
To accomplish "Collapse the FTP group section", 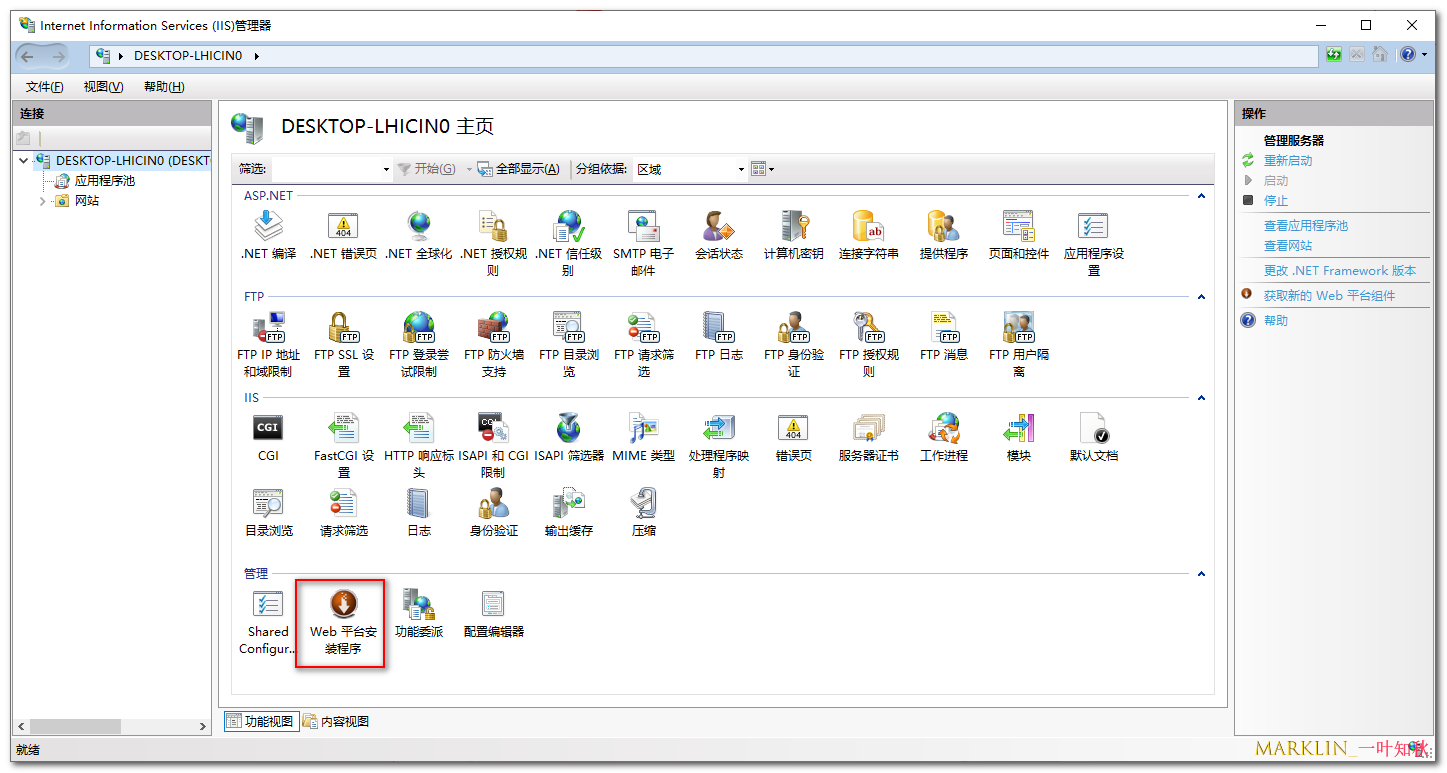I will click(x=1201, y=297).
